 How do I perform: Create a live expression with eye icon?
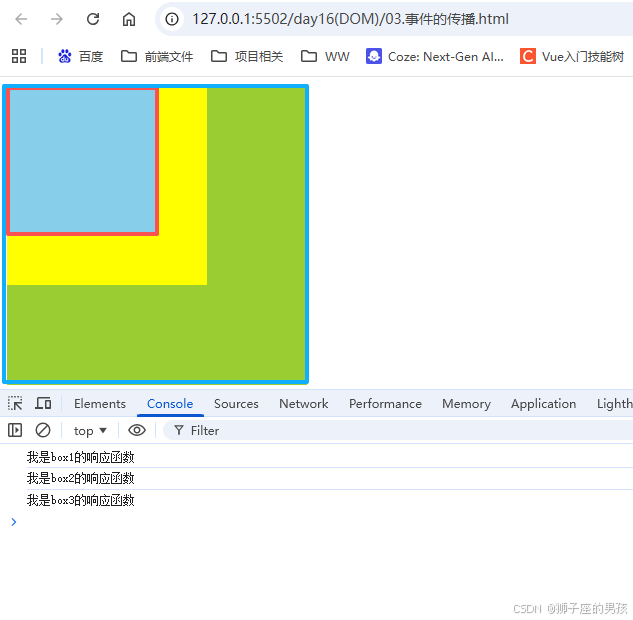pyautogui.click(x=137, y=430)
